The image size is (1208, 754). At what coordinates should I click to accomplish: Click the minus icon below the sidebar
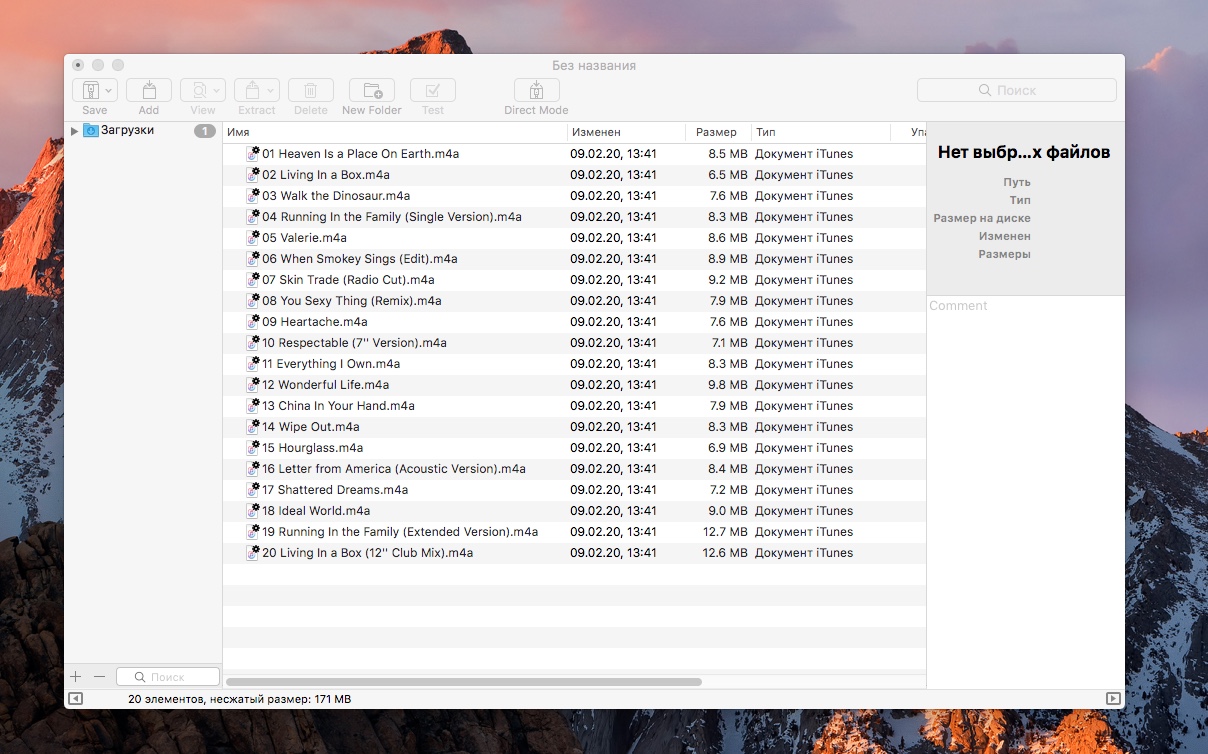[99, 677]
